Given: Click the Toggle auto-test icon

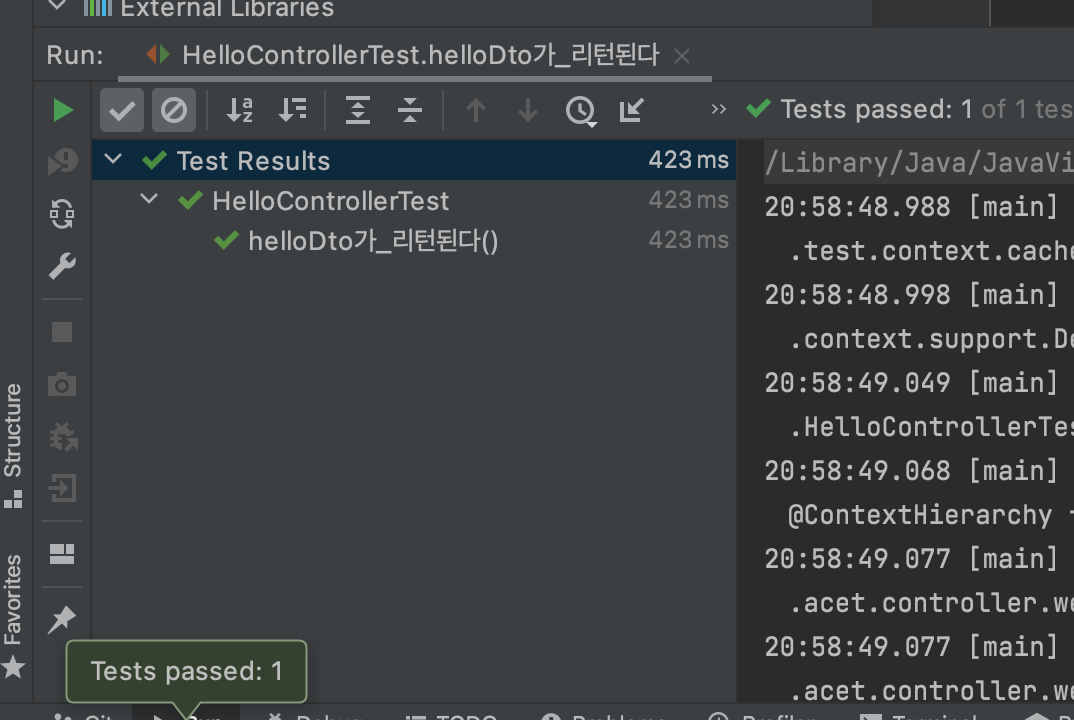Looking at the screenshot, I should [62, 214].
